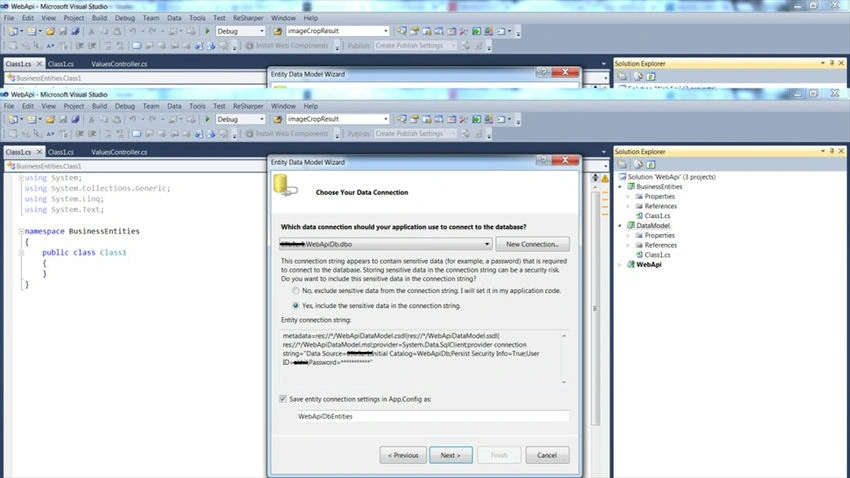Click Save All icon in front window toolbar
The image size is (850, 478).
coord(75,119)
